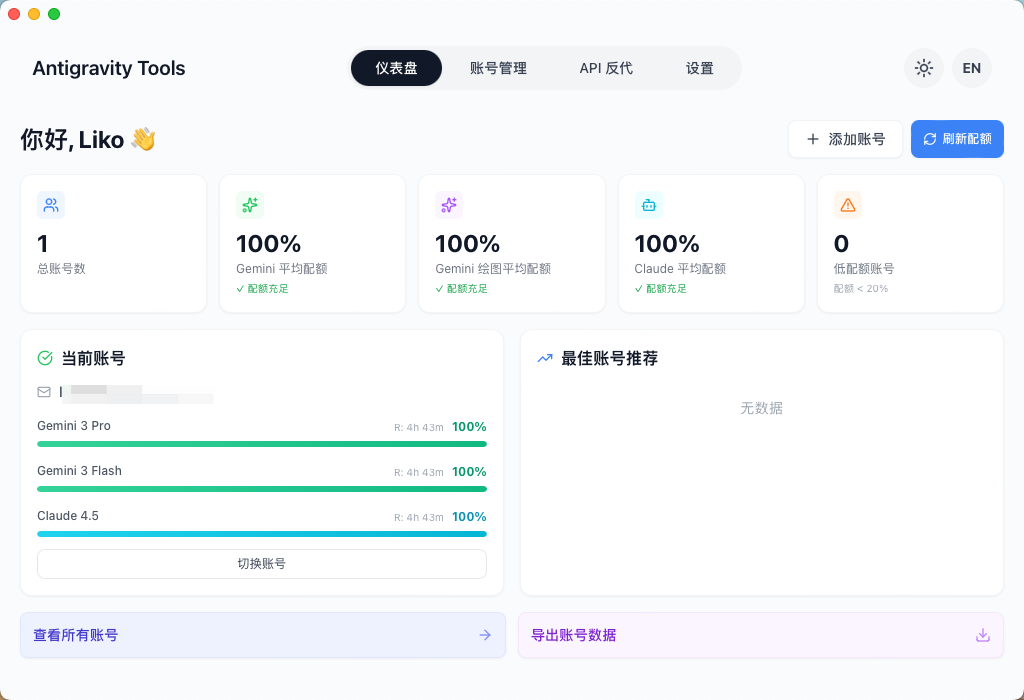The width and height of the screenshot is (1024, 700).
Task: Click the warning triangle icon on 低配额账号 card
Action: click(x=848, y=205)
